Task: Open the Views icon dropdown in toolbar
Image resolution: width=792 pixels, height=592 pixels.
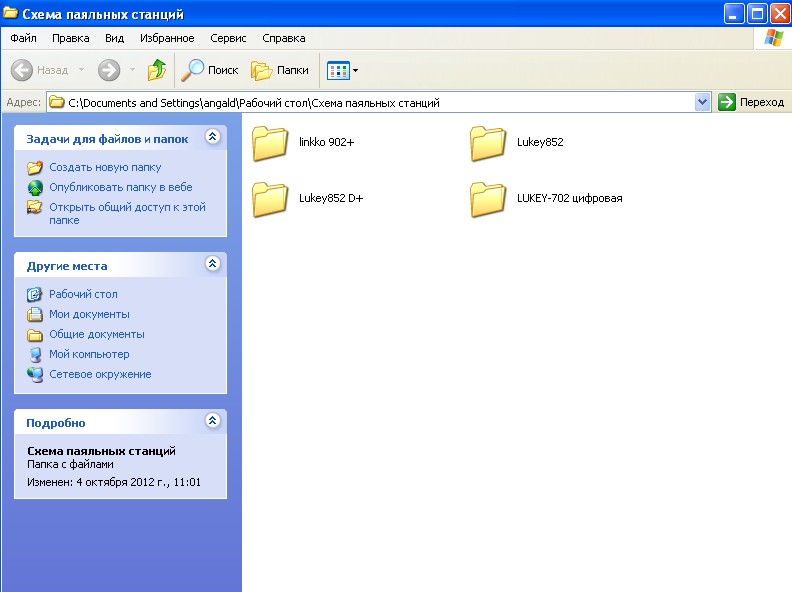Action: (342, 70)
